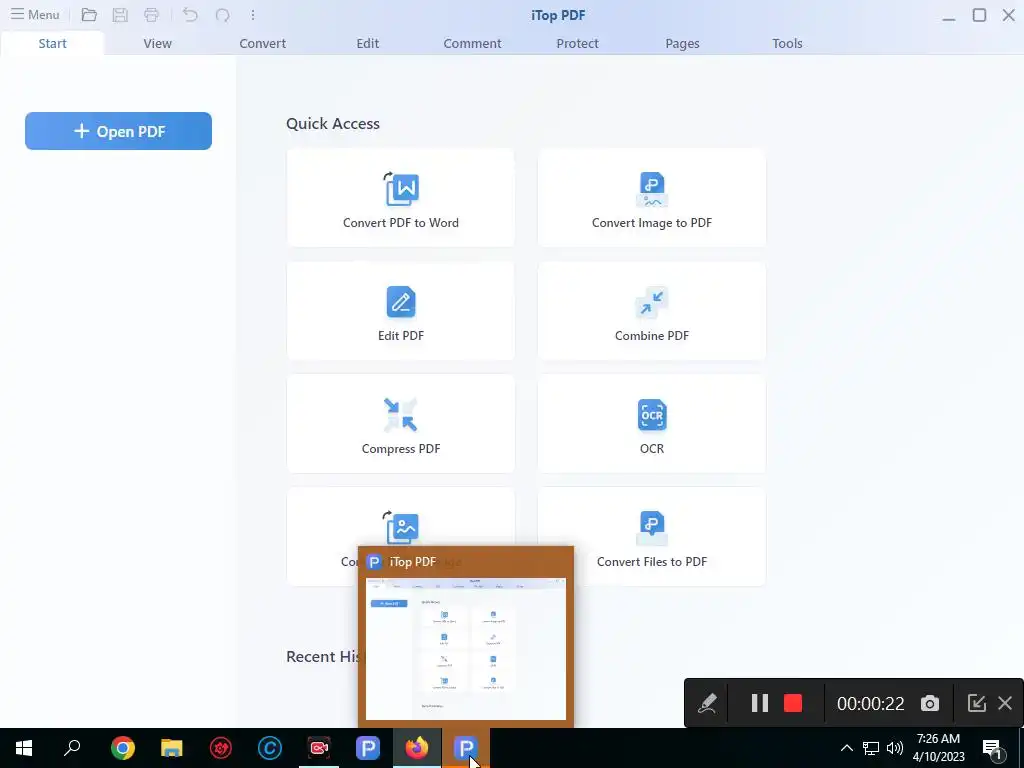Viewport: 1024px width, 768px height.
Task: Select the Convert PDF to Word label
Action: pyautogui.click(x=401, y=223)
